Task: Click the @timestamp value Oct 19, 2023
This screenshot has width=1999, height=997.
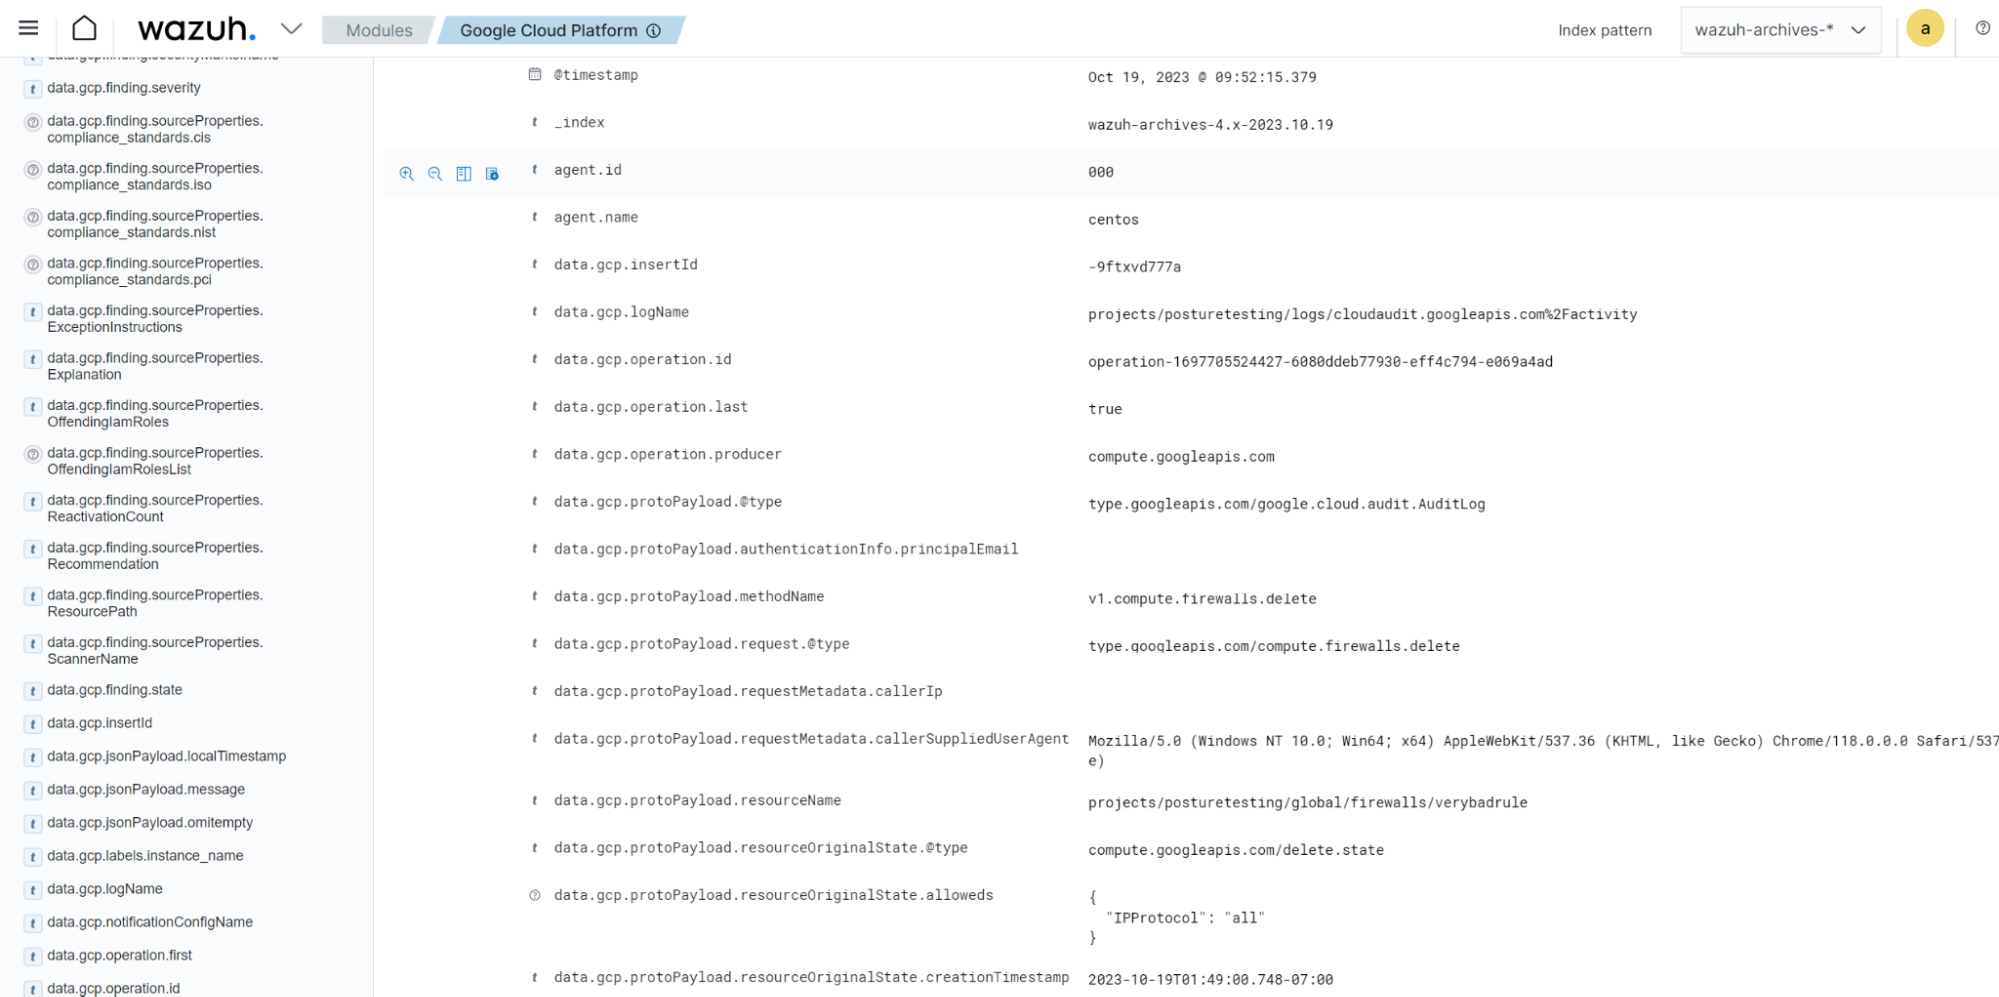Action: tap(1202, 77)
